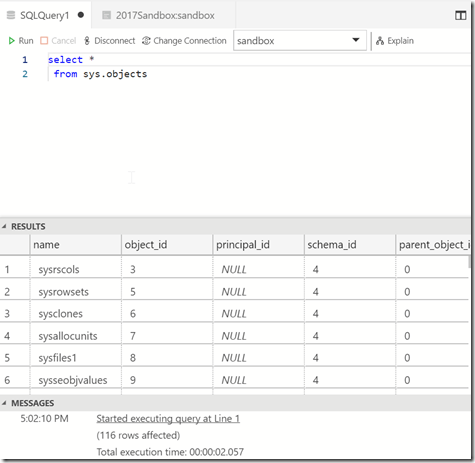Collapse the RESULTS panel
The width and height of the screenshot is (475, 463).
(4, 226)
